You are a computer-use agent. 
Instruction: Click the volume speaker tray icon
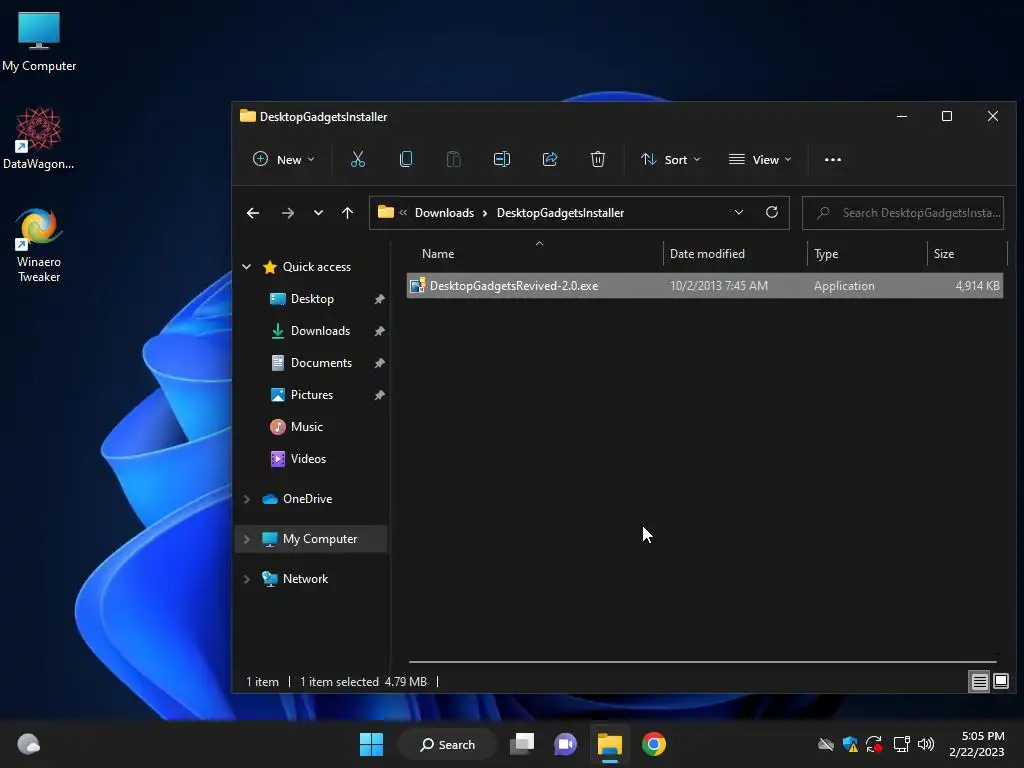coord(926,744)
